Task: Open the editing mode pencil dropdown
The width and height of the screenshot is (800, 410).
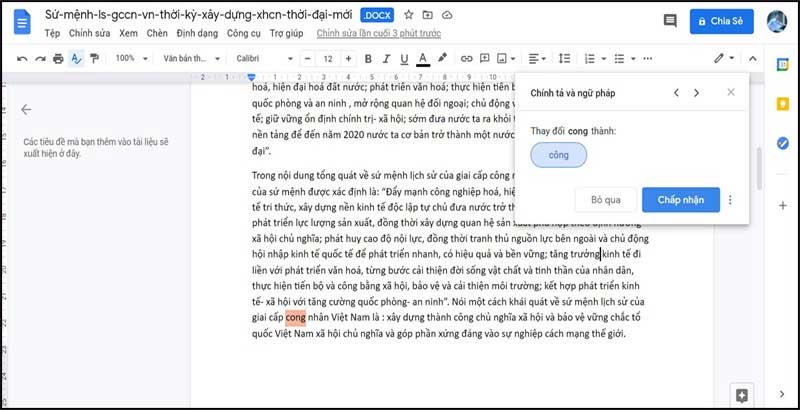Action: [x=724, y=58]
